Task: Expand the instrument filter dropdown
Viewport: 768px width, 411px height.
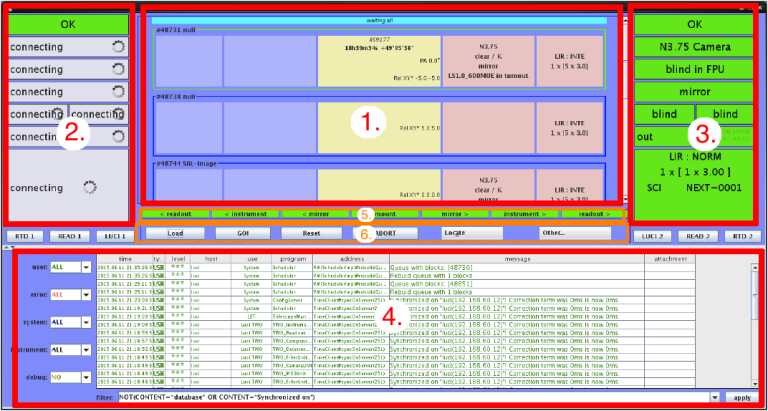Action: coord(86,350)
